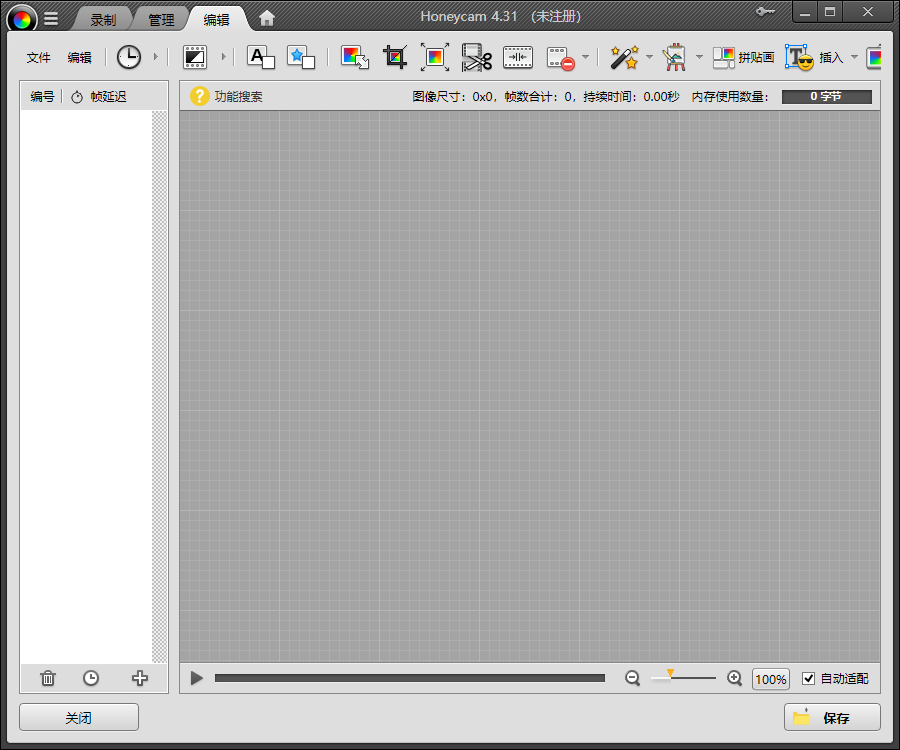Select the resize image icon
Image resolution: width=900 pixels, height=750 pixels.
tap(435, 57)
